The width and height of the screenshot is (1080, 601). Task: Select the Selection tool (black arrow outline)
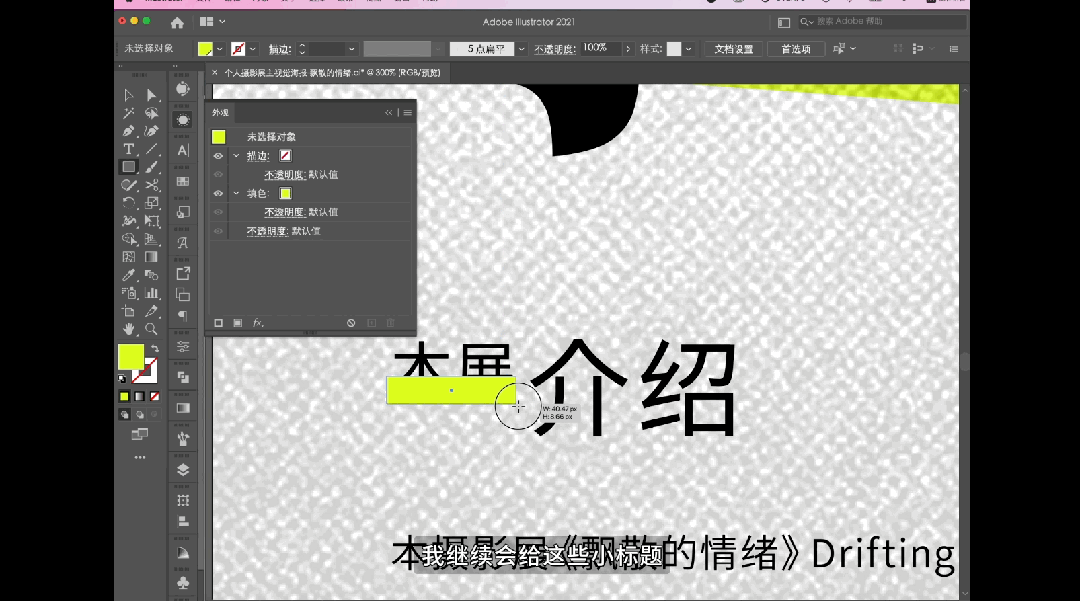129,95
